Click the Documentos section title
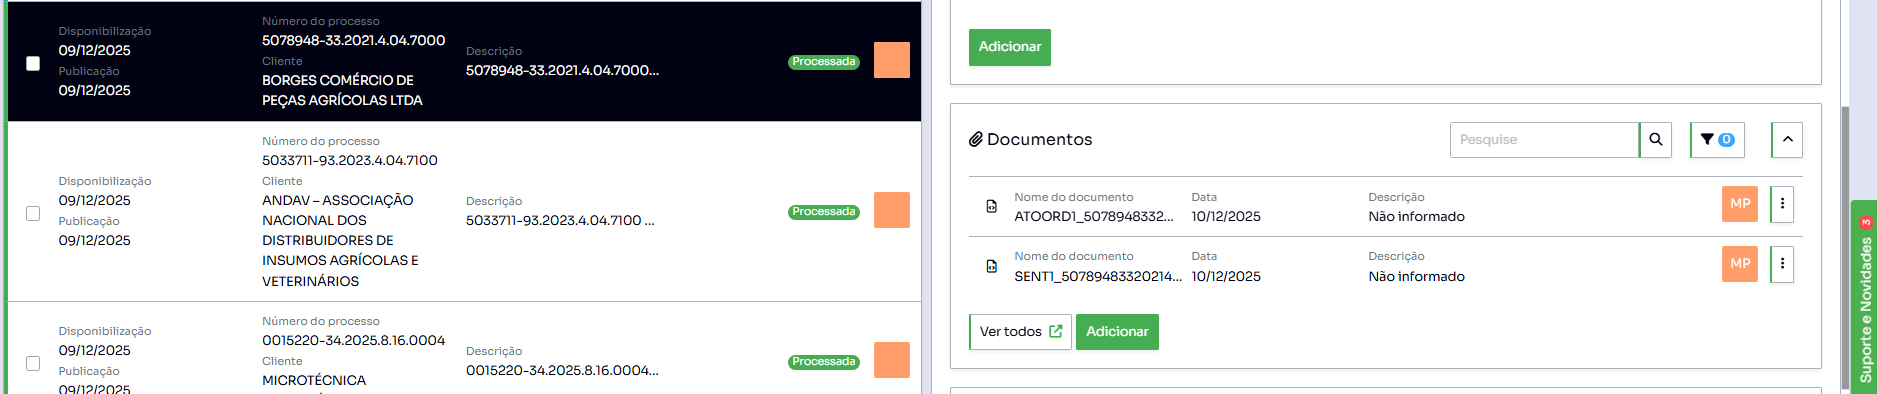Screen dimensions: 1877x394 pos(1039,139)
